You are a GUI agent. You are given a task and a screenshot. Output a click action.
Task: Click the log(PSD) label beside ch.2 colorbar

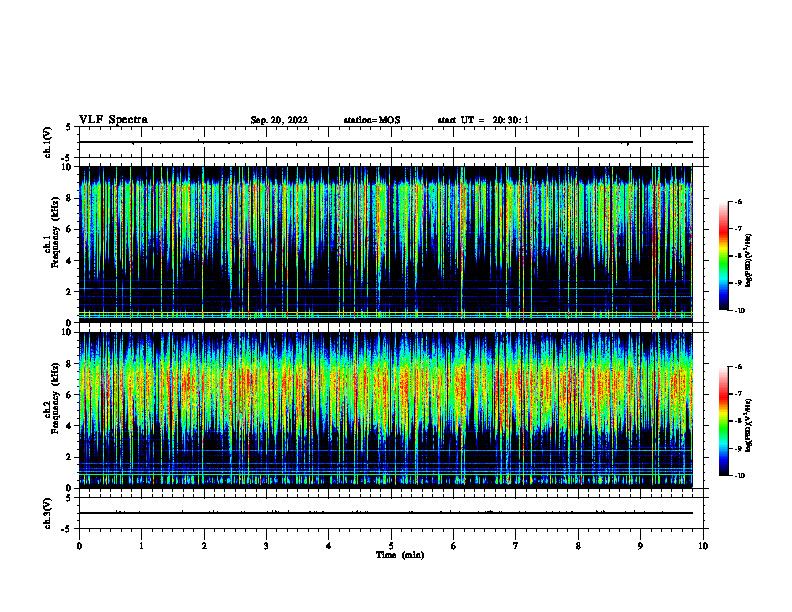[x=748, y=426]
